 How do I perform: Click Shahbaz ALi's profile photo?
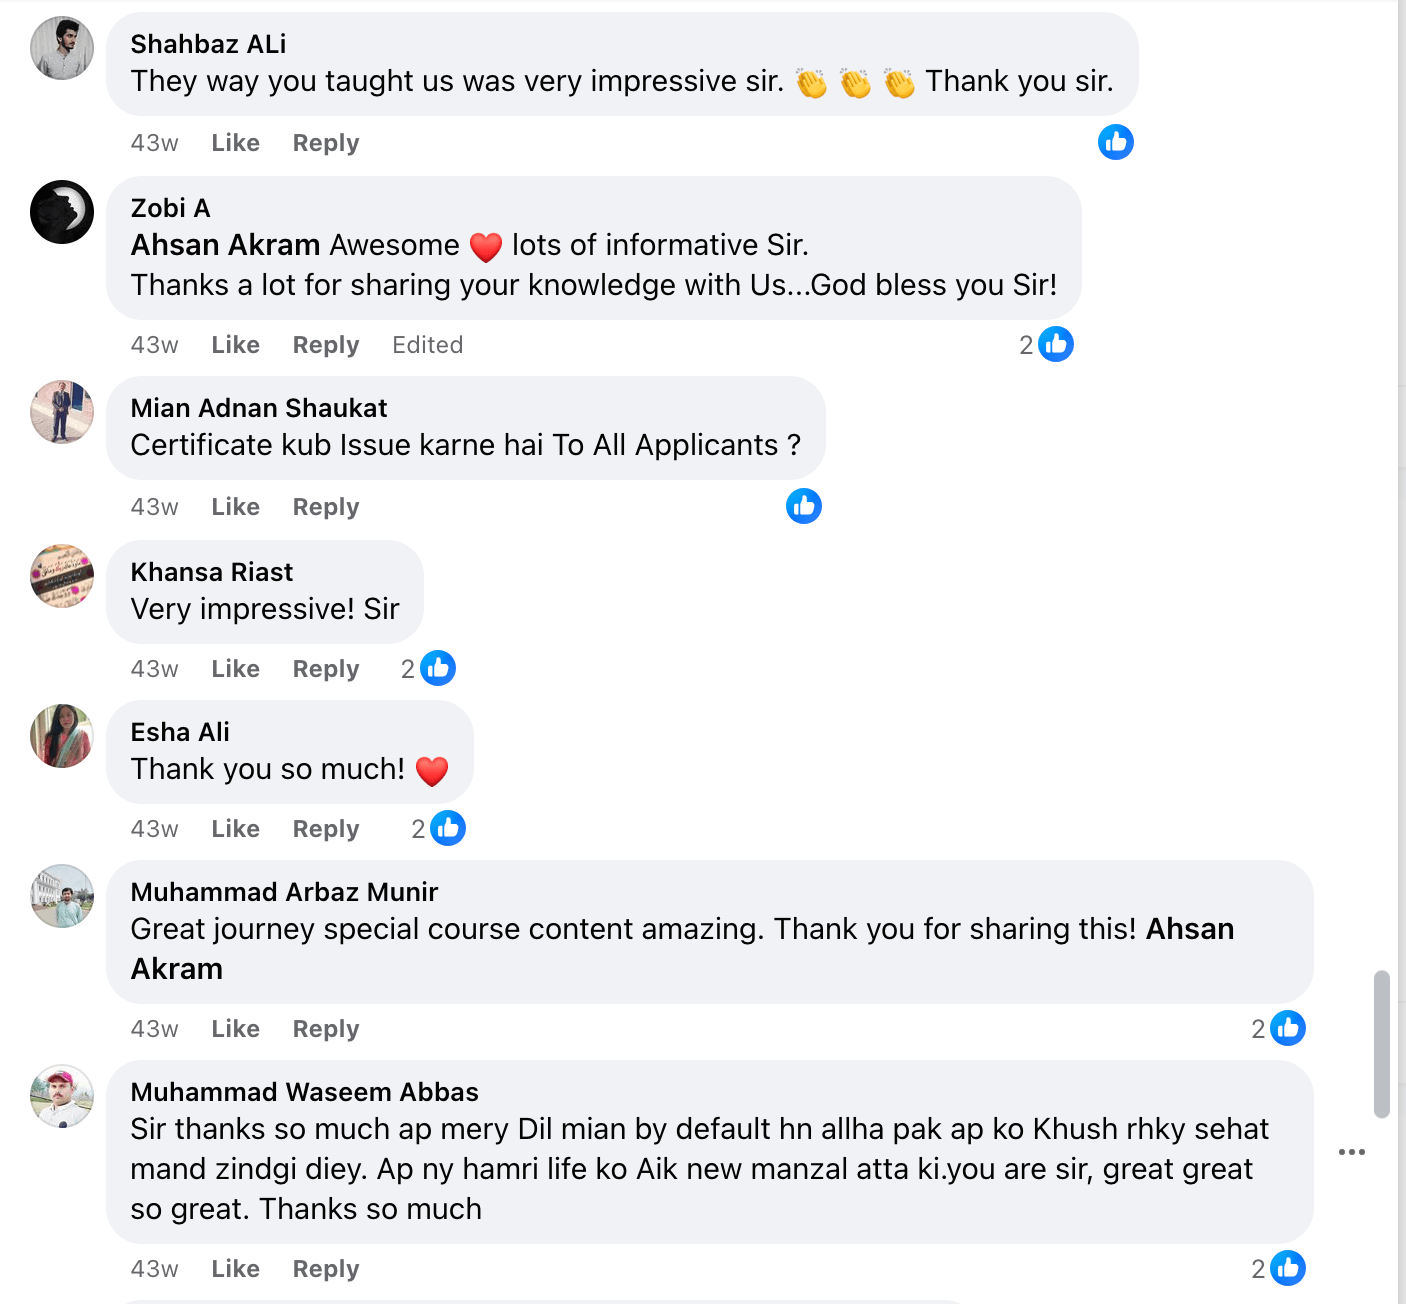point(62,48)
